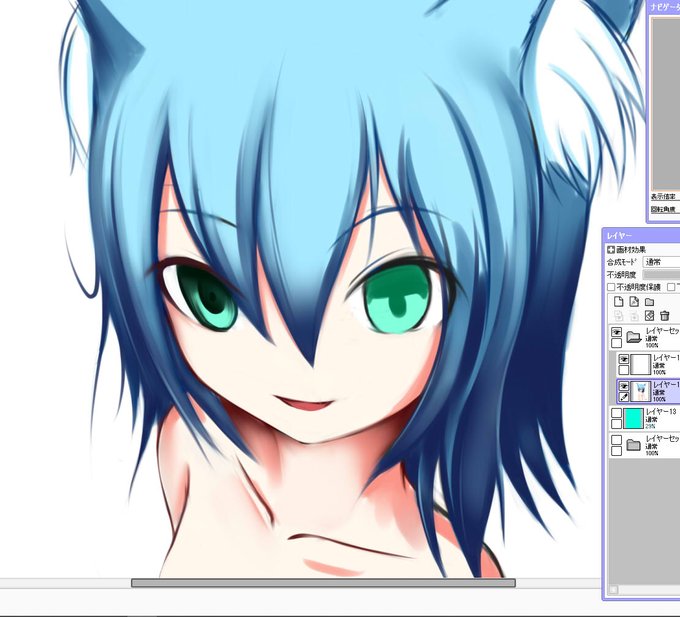Hide the top レイヤーセット folder
The width and height of the screenshot is (680, 617).
(x=616, y=332)
